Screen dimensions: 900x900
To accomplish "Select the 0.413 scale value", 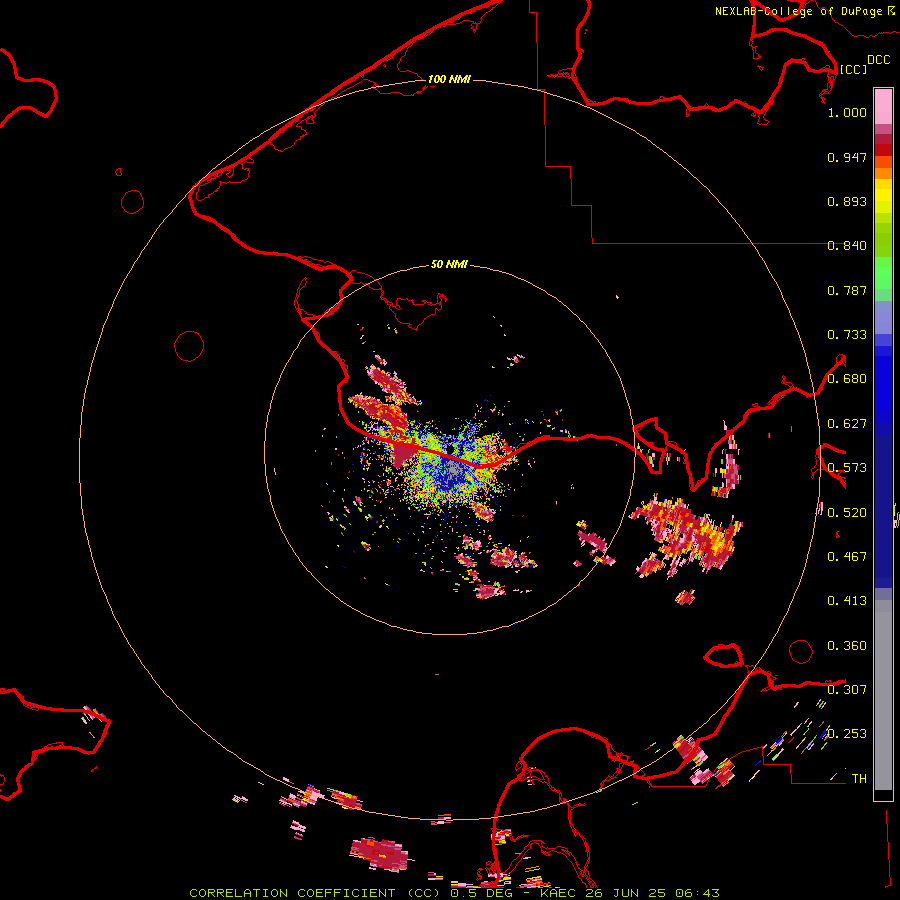I will click(x=847, y=601).
